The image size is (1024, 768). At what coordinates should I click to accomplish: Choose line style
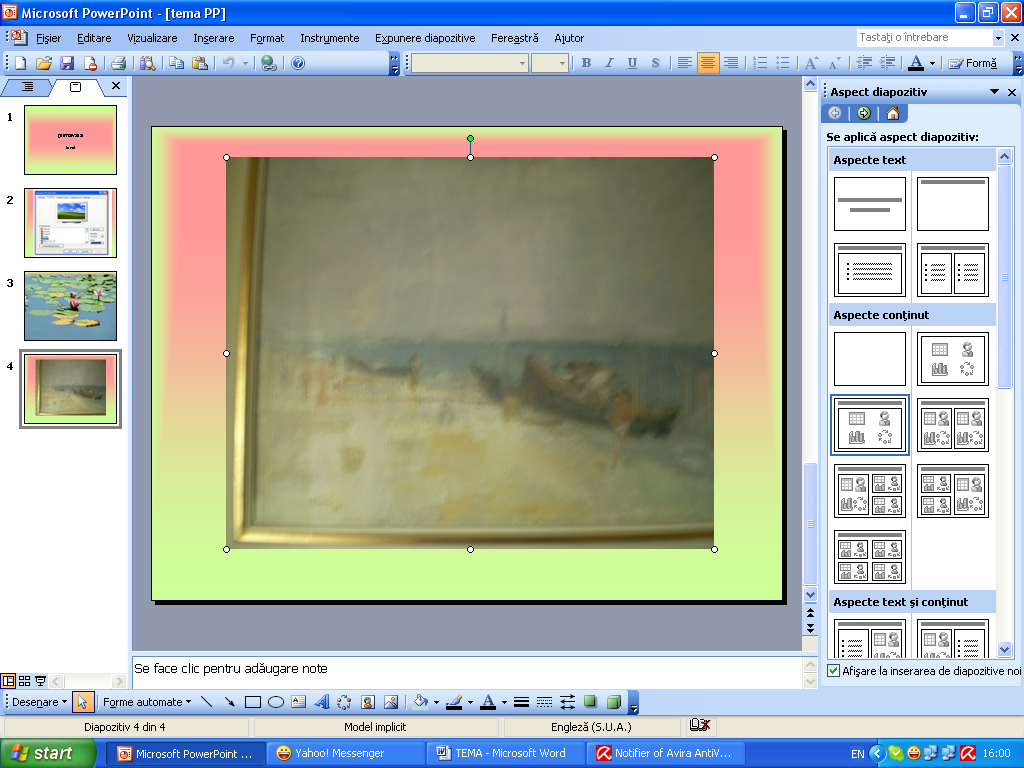521,702
